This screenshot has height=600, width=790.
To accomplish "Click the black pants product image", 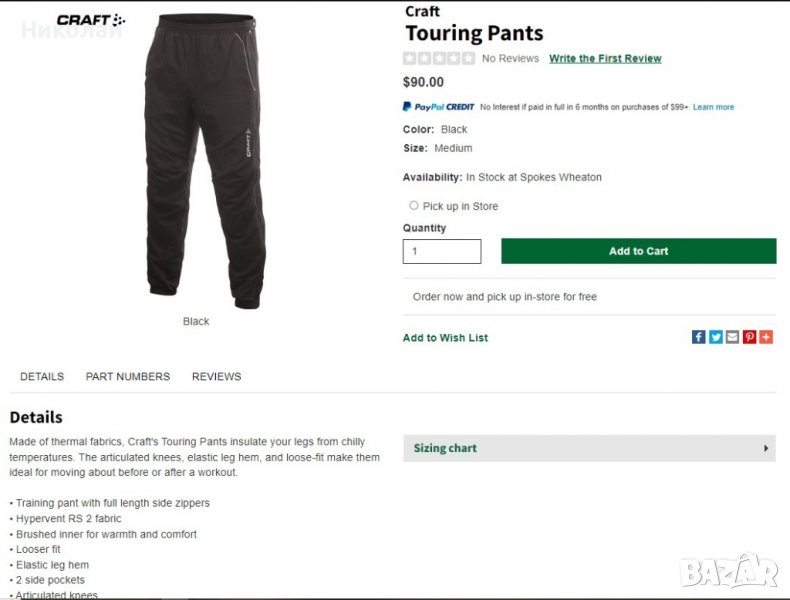I will (x=203, y=160).
